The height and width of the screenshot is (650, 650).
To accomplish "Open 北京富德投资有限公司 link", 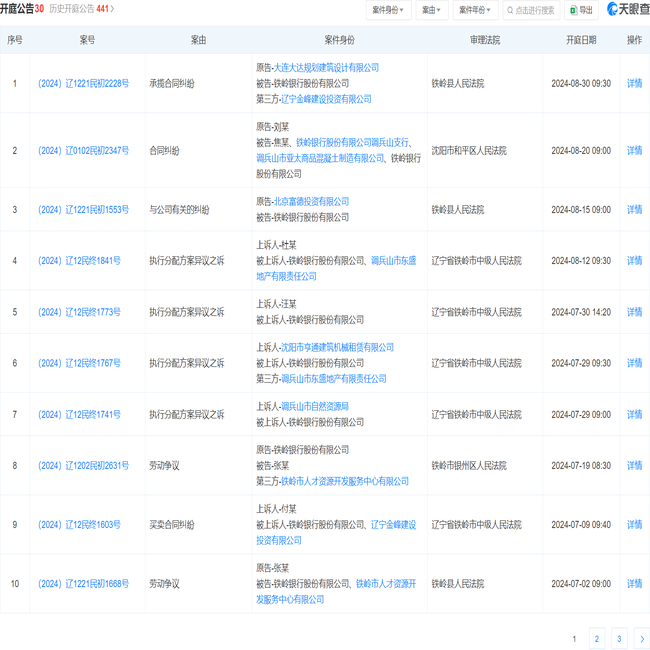I will point(312,201).
